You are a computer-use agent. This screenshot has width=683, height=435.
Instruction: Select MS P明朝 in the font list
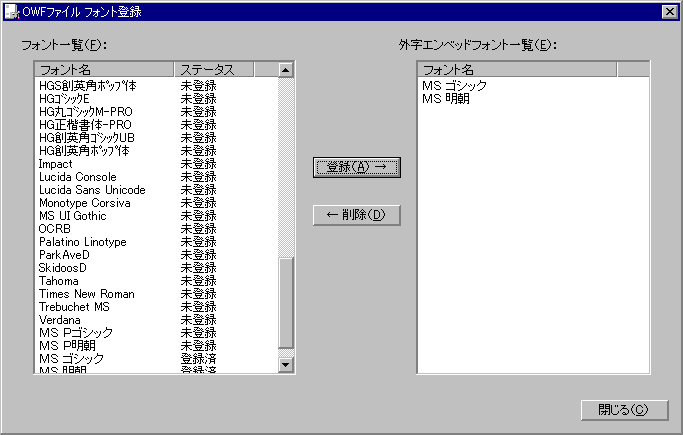tap(67, 347)
